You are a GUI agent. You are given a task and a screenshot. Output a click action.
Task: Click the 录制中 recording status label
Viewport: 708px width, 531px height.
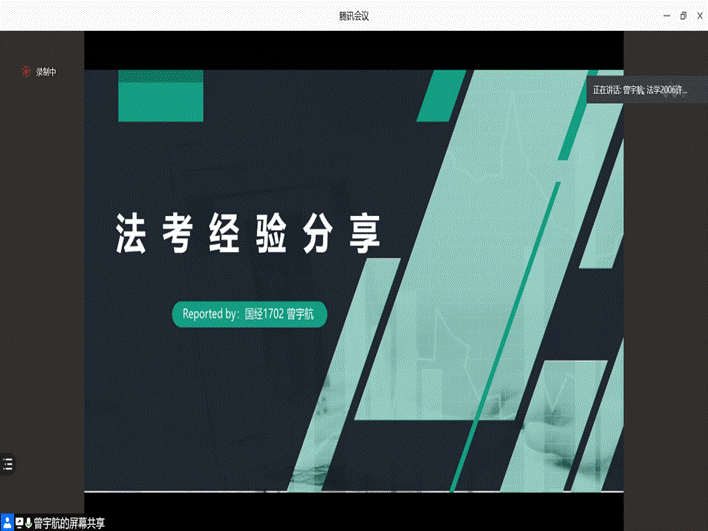tap(46, 71)
